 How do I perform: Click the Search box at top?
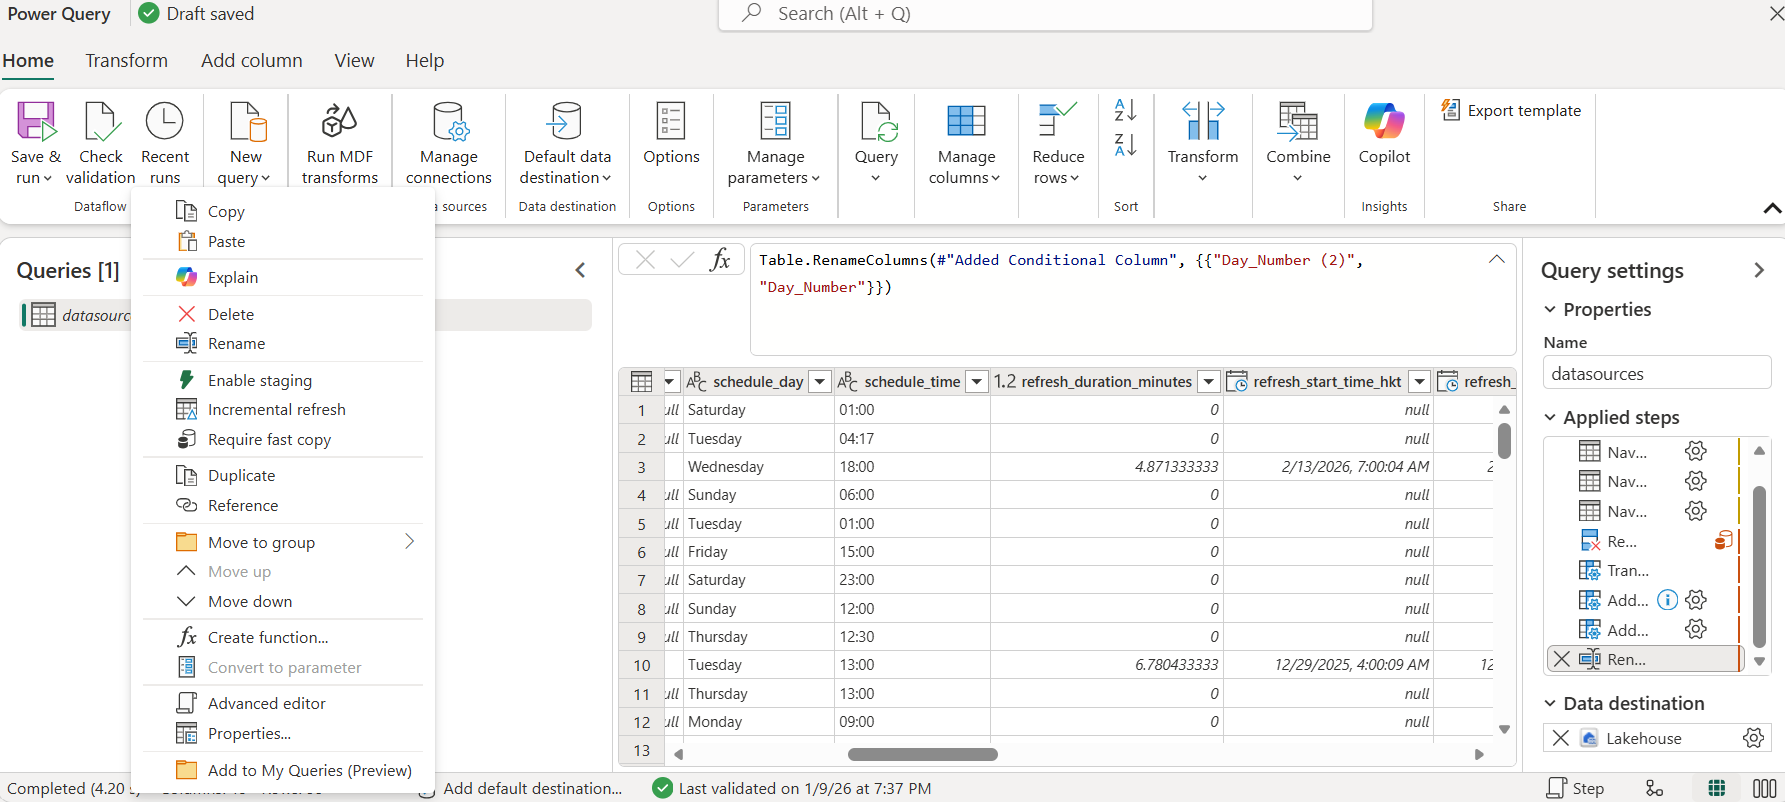point(1045,14)
